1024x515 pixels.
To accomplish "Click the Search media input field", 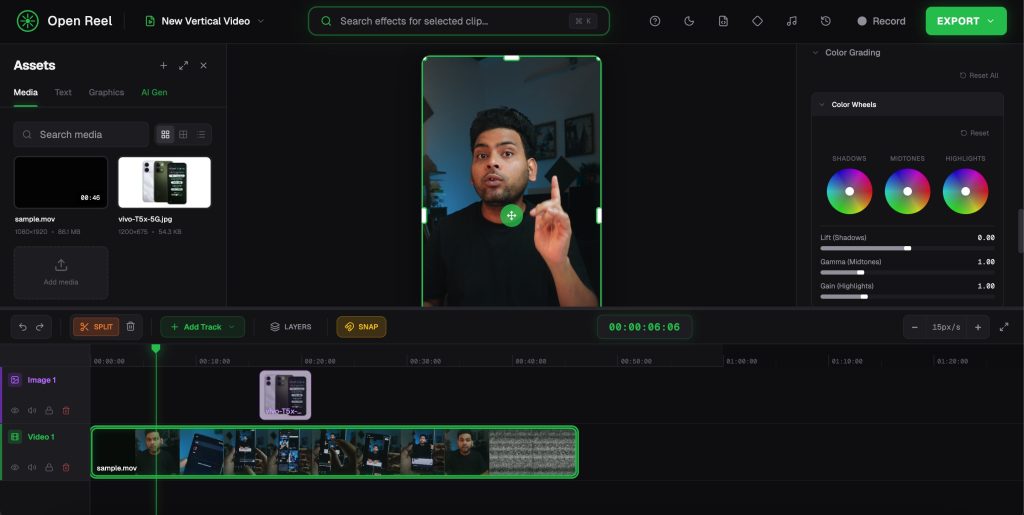I will point(81,134).
